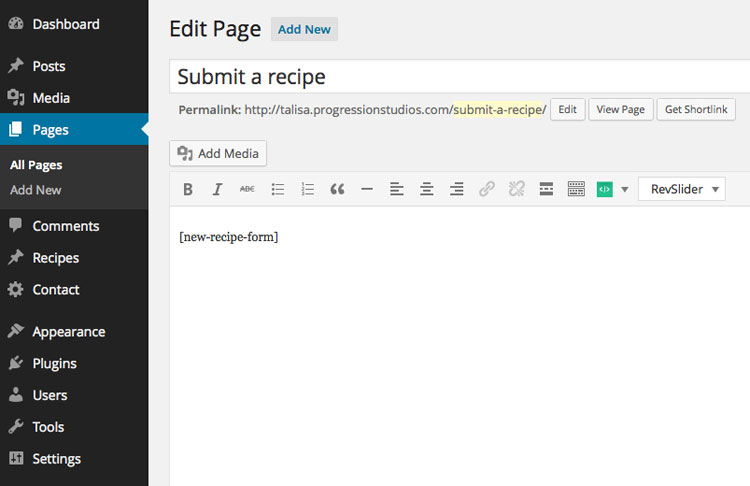Open Posts menu in sidebar
Screen dimensions: 750x486
click(x=74, y=66)
